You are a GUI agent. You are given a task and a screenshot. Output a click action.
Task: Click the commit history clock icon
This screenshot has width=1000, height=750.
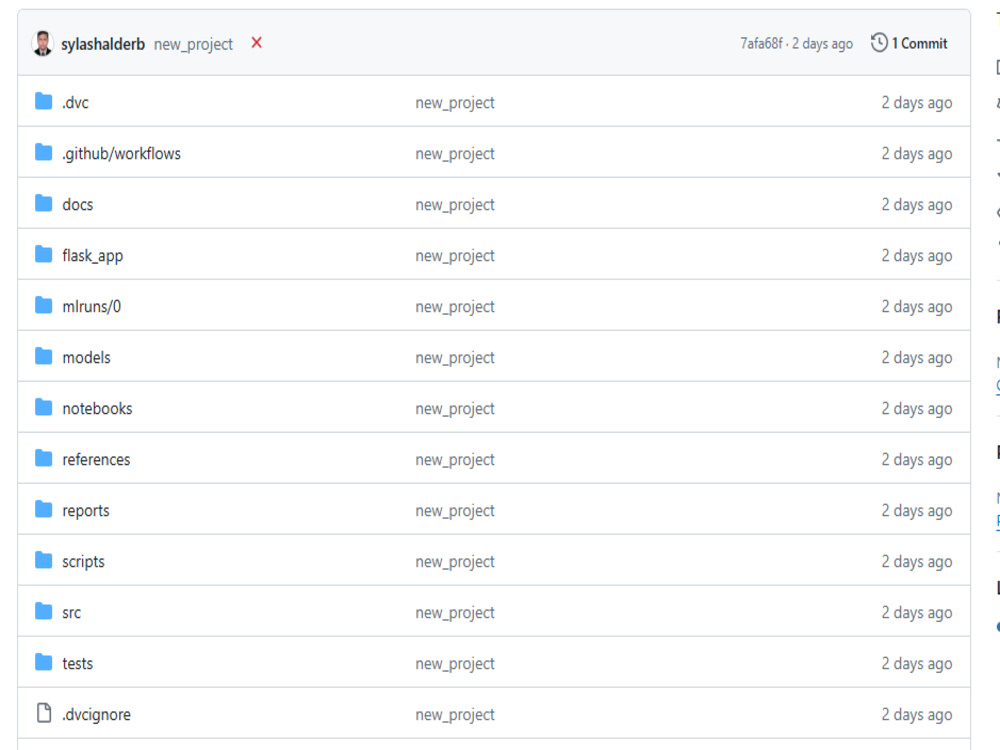pos(879,43)
